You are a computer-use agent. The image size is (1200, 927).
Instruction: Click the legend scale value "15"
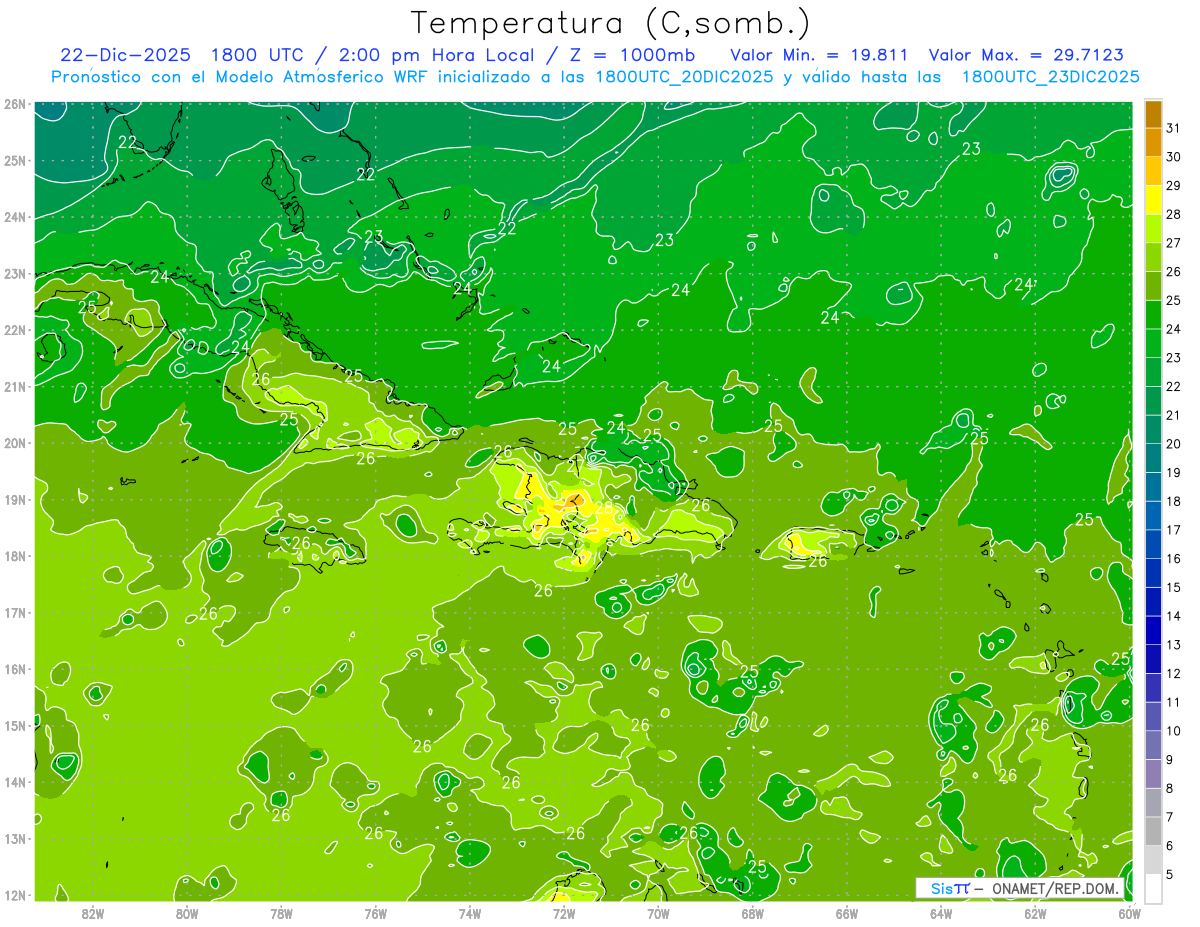(x=1173, y=587)
